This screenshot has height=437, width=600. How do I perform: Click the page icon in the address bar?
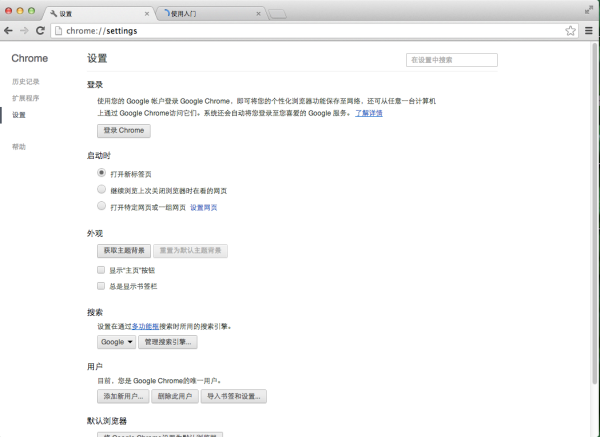coord(59,31)
